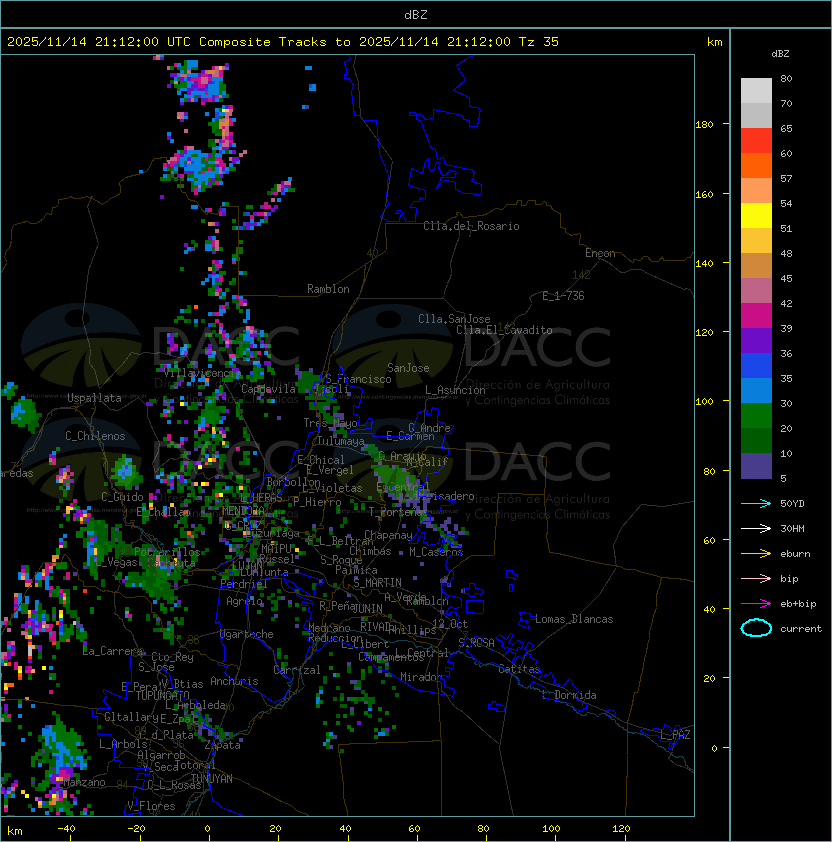
Task: Click the 'dBZ' title at the top
Action: click(x=416, y=14)
